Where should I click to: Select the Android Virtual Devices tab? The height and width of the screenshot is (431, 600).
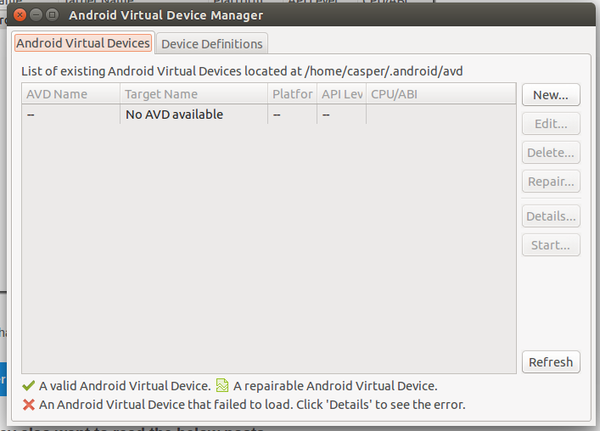(83, 43)
